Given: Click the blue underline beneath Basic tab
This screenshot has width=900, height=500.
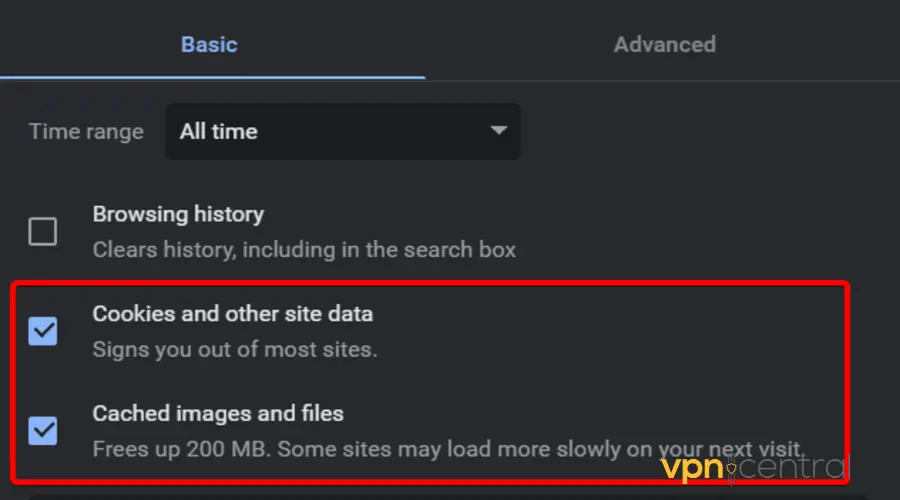Looking at the screenshot, I should (212, 77).
